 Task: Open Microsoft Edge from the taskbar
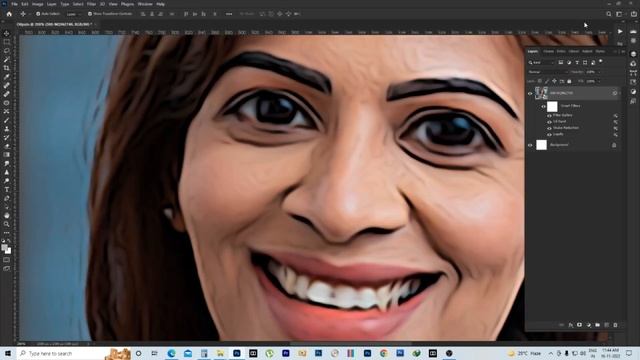(171, 353)
